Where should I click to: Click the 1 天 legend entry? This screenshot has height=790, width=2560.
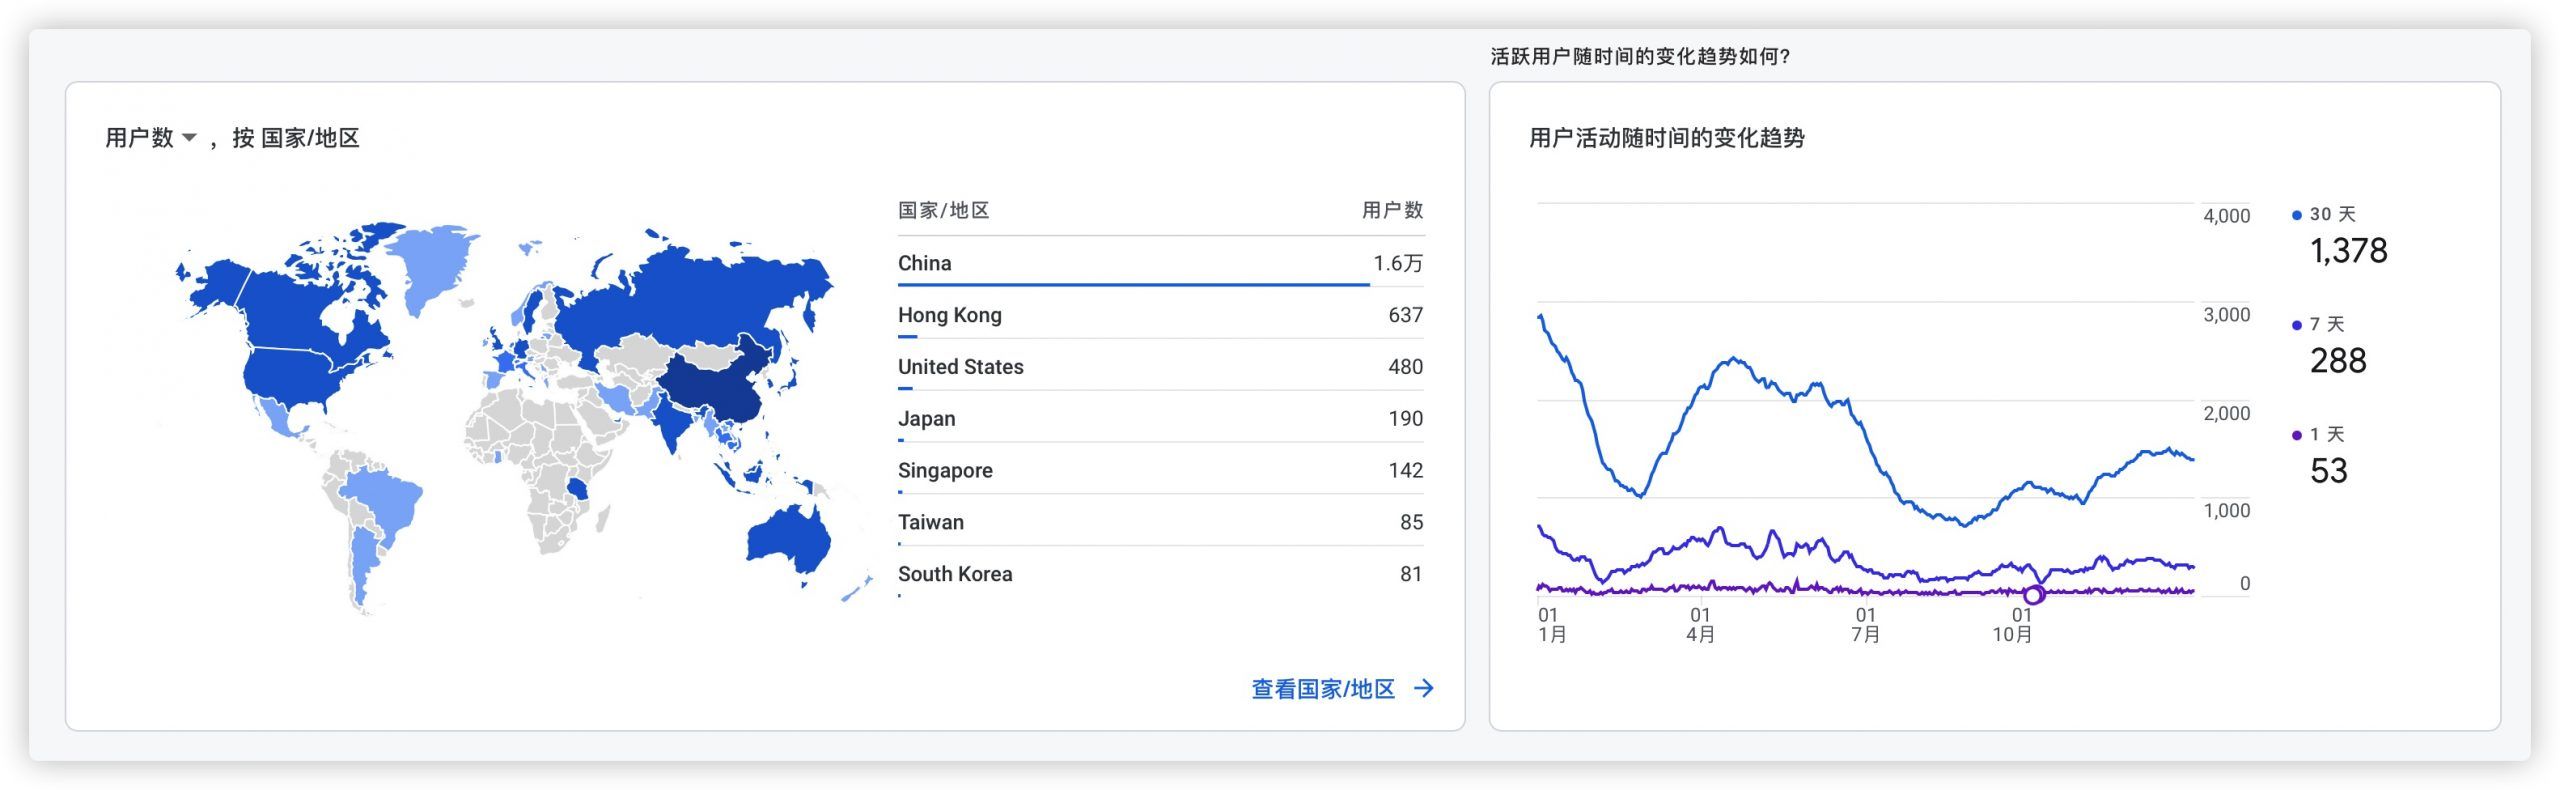pos(2317,434)
